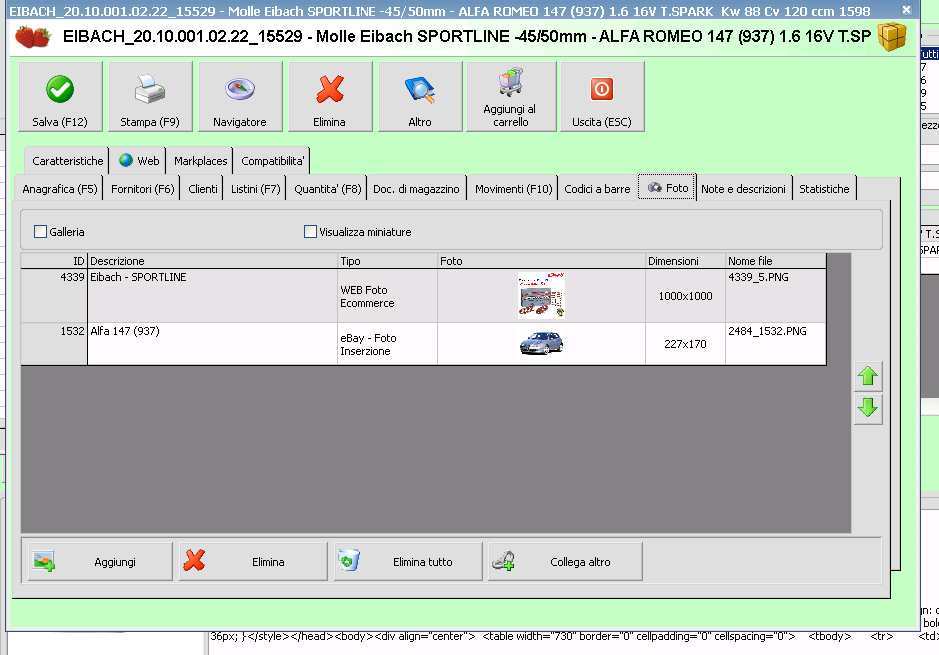Click file name 2484_1532.PNG
939x655 pixels.
tap(767, 331)
